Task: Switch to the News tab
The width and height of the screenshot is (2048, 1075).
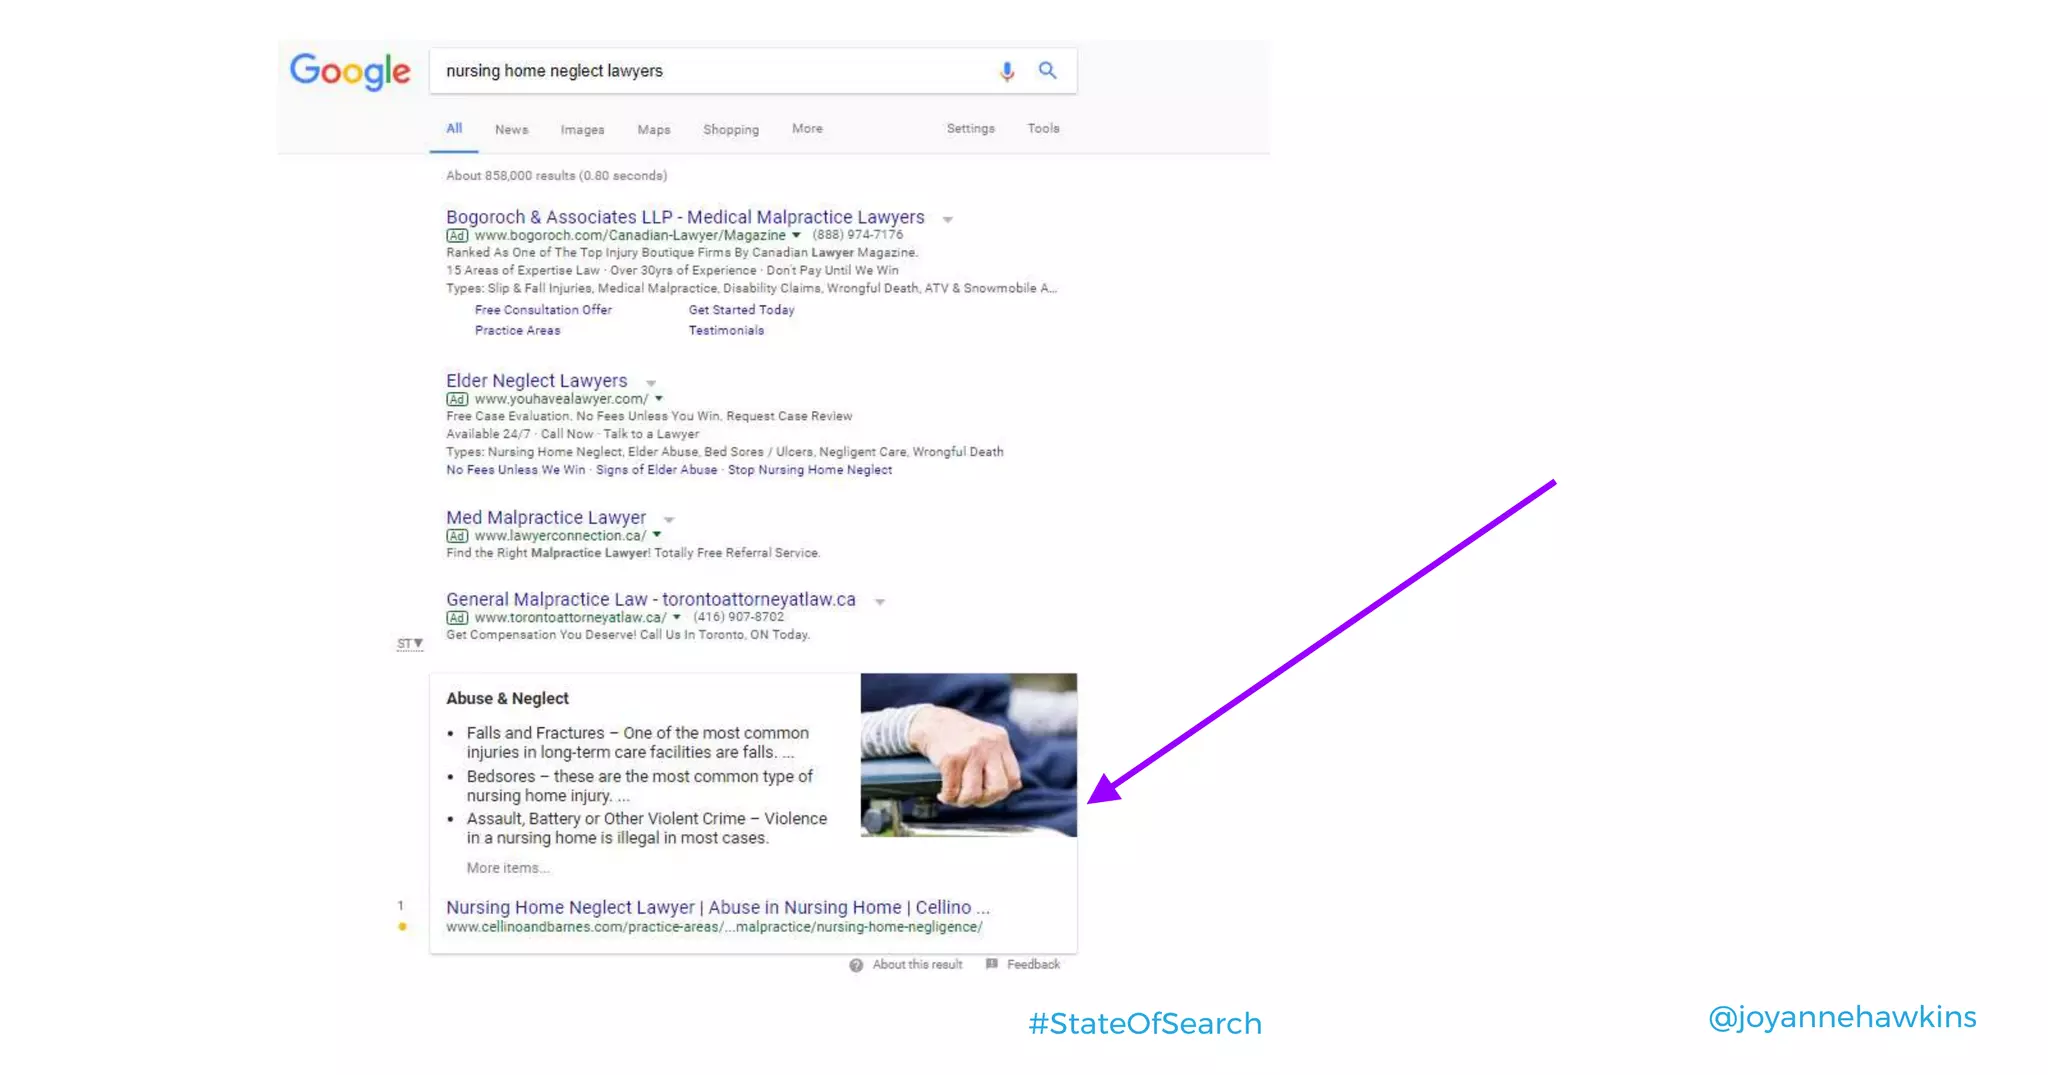Action: [x=511, y=130]
